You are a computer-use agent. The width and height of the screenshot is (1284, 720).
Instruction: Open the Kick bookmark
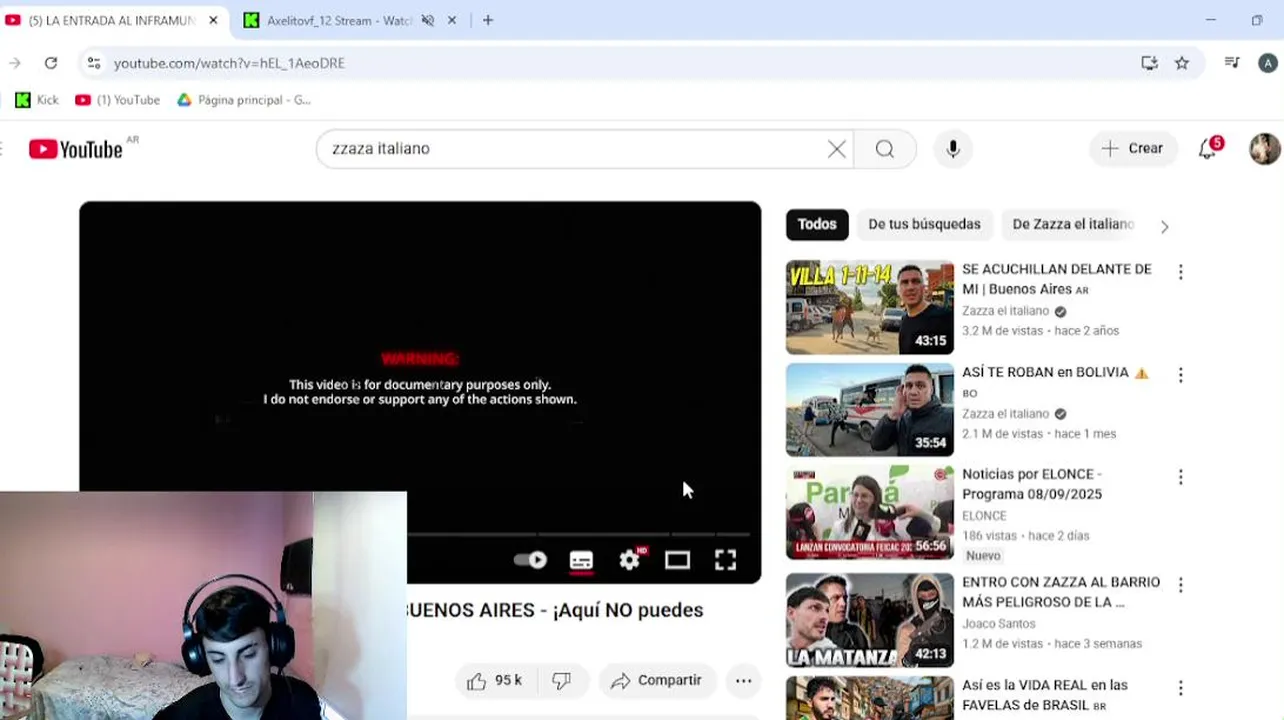(x=37, y=100)
